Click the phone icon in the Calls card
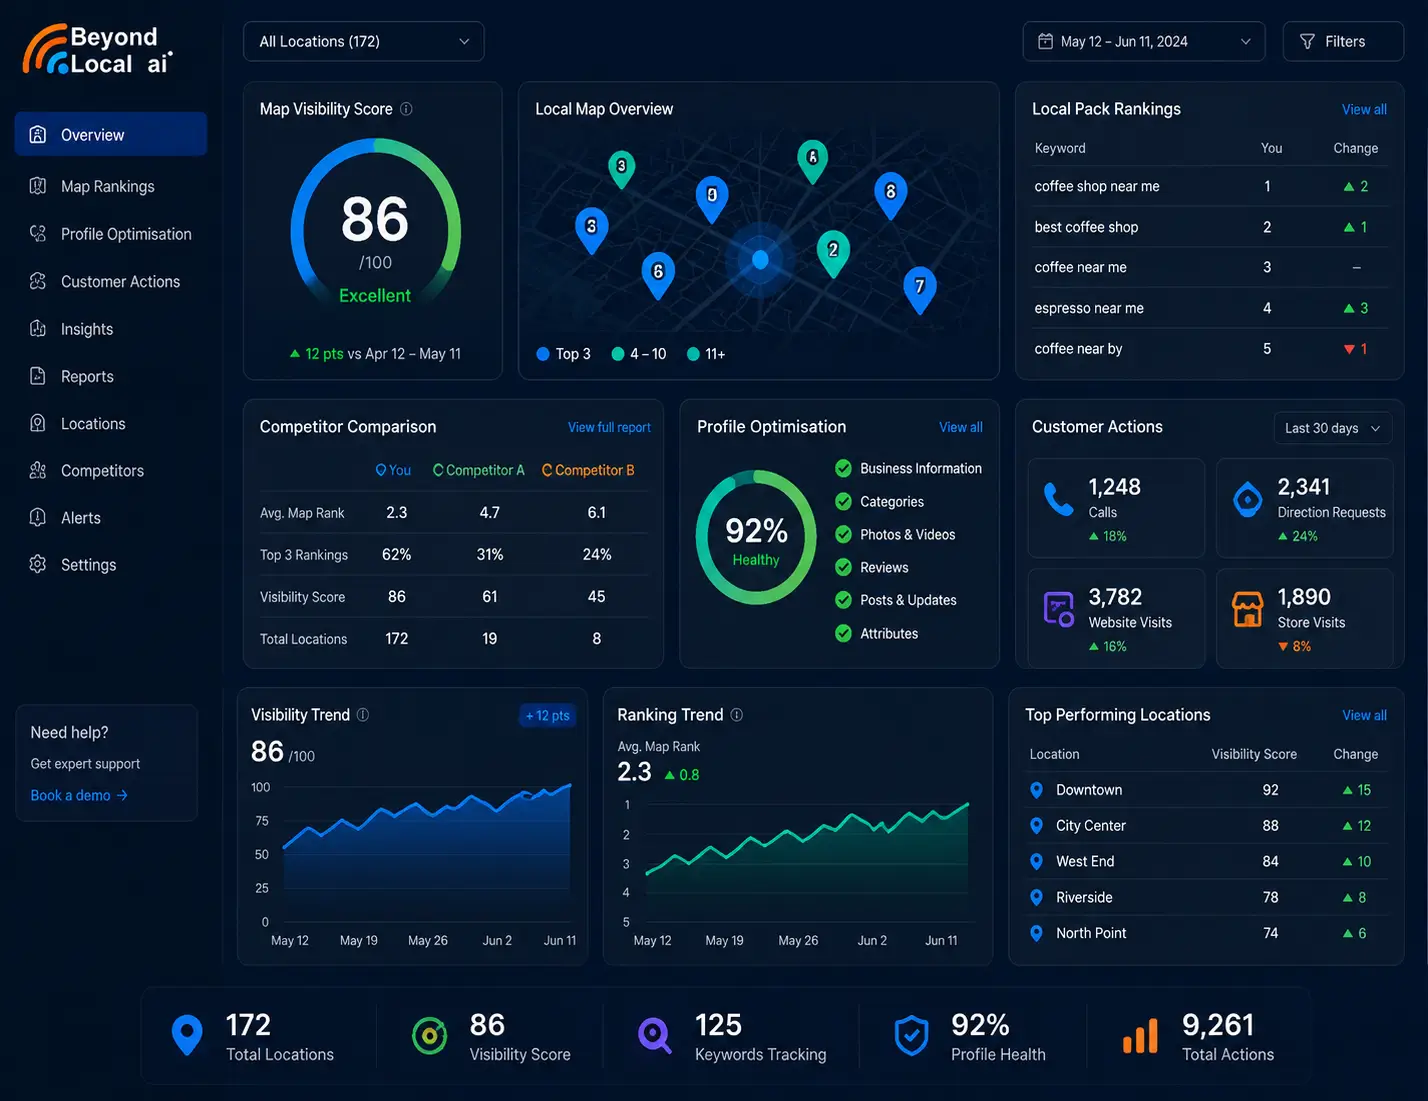Viewport: 1428px width, 1101px height. pos(1058,498)
